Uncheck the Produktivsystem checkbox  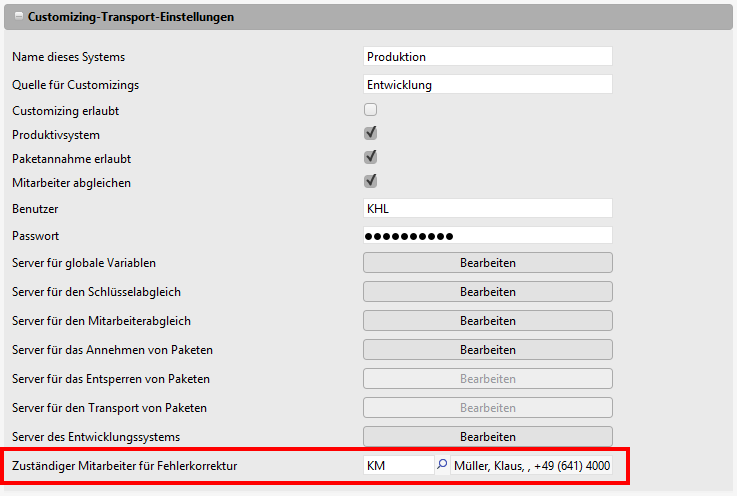point(370,133)
